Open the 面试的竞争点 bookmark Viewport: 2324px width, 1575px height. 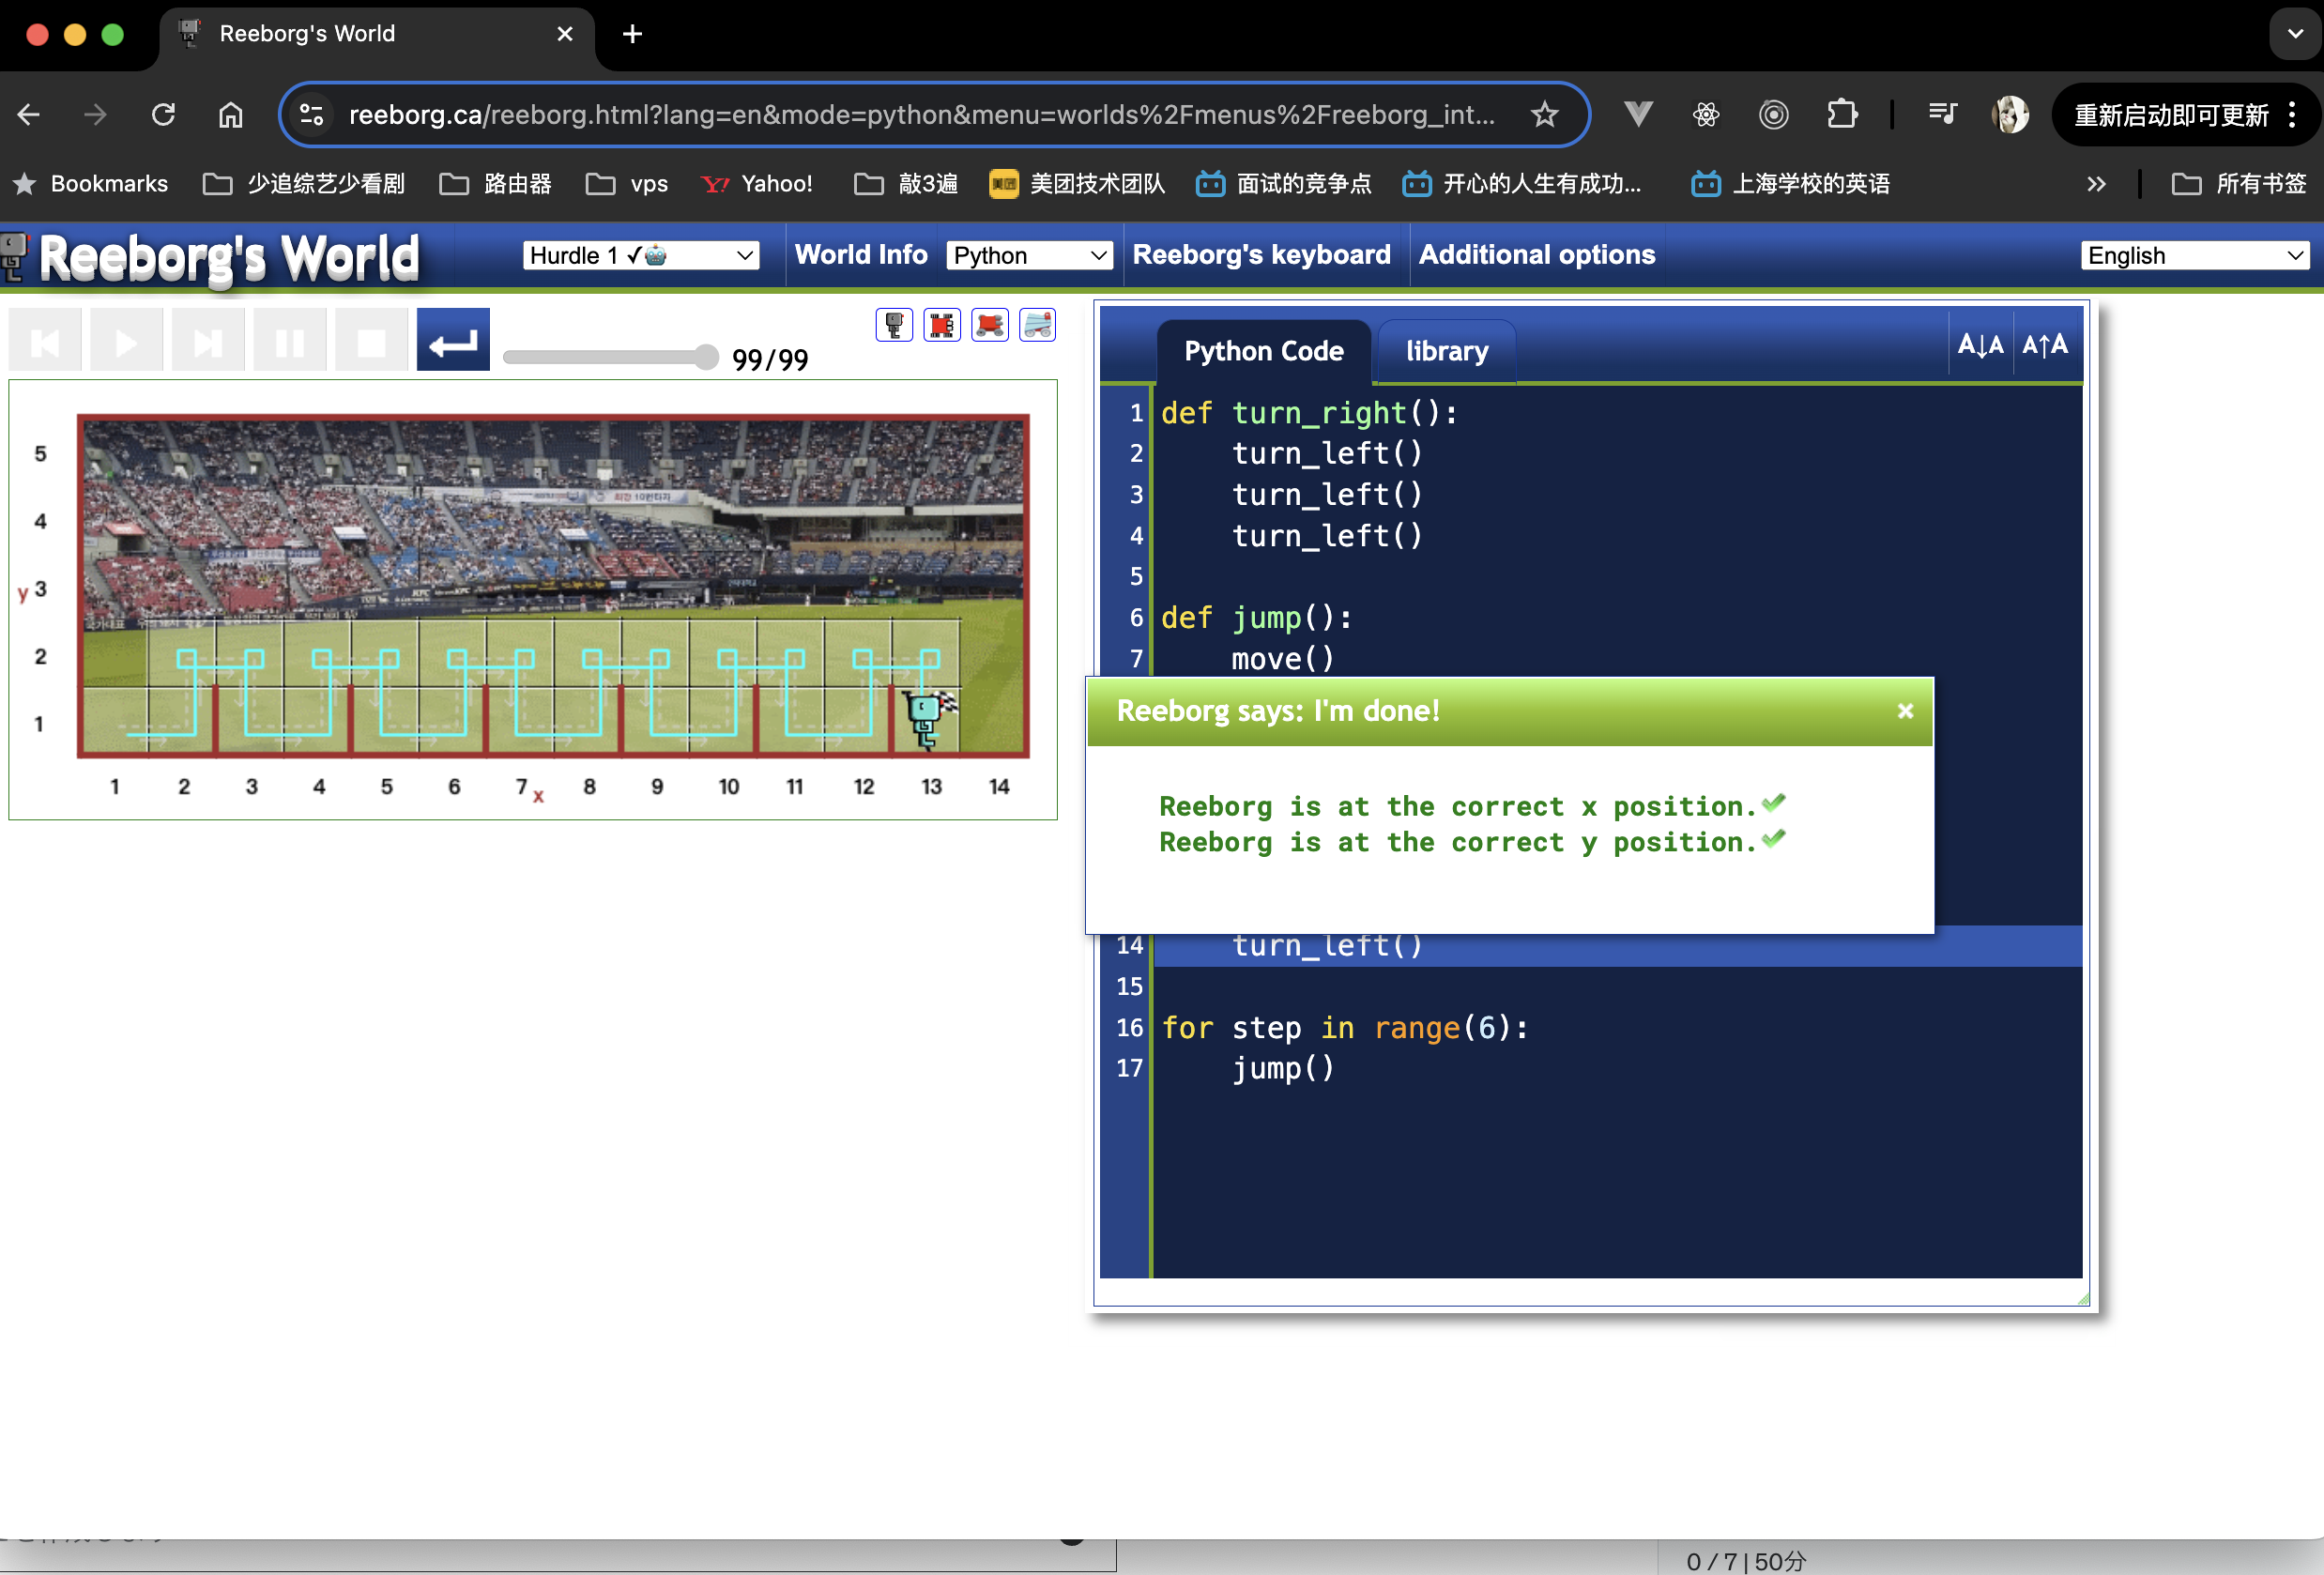(x=1284, y=184)
